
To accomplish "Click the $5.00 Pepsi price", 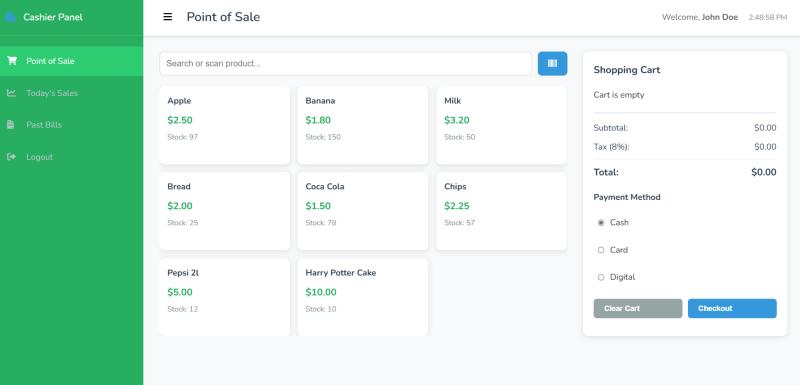I will 180,292.
